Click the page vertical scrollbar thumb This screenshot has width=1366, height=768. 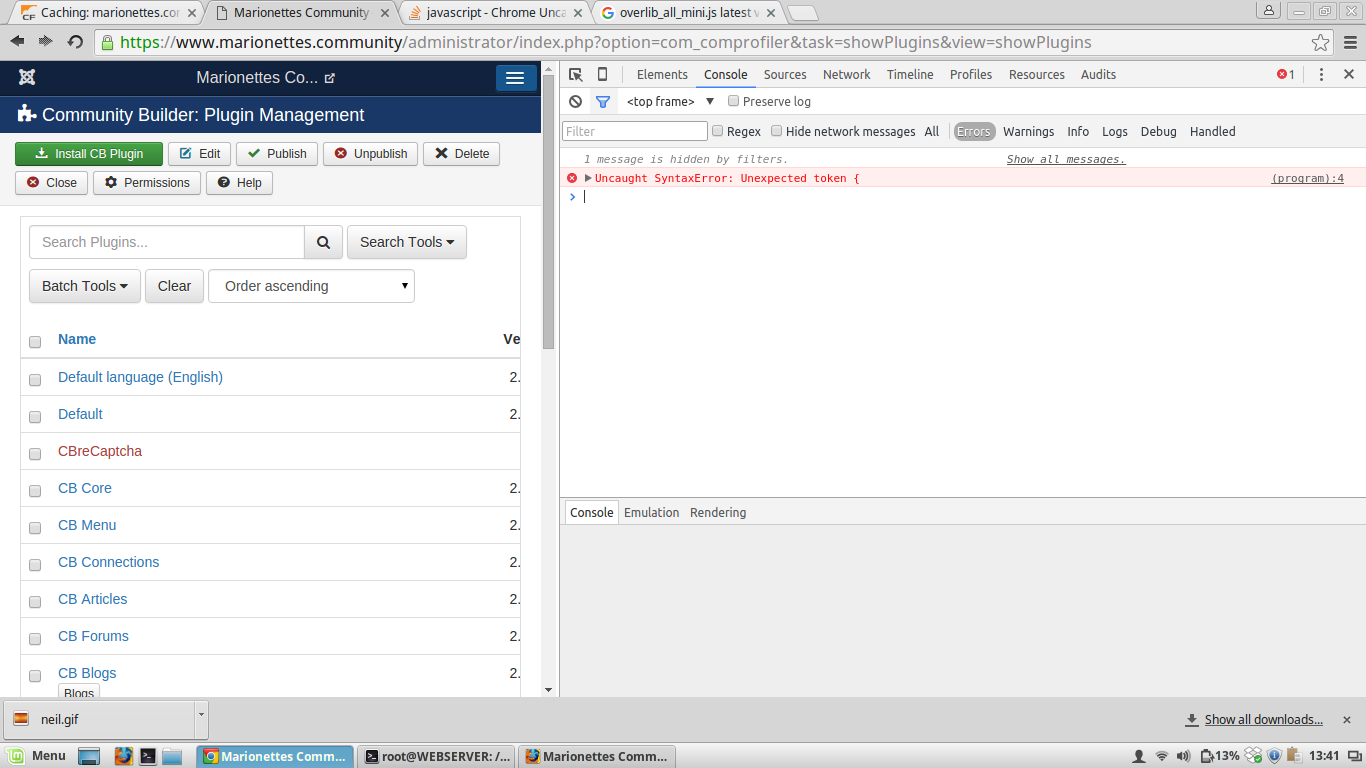548,212
